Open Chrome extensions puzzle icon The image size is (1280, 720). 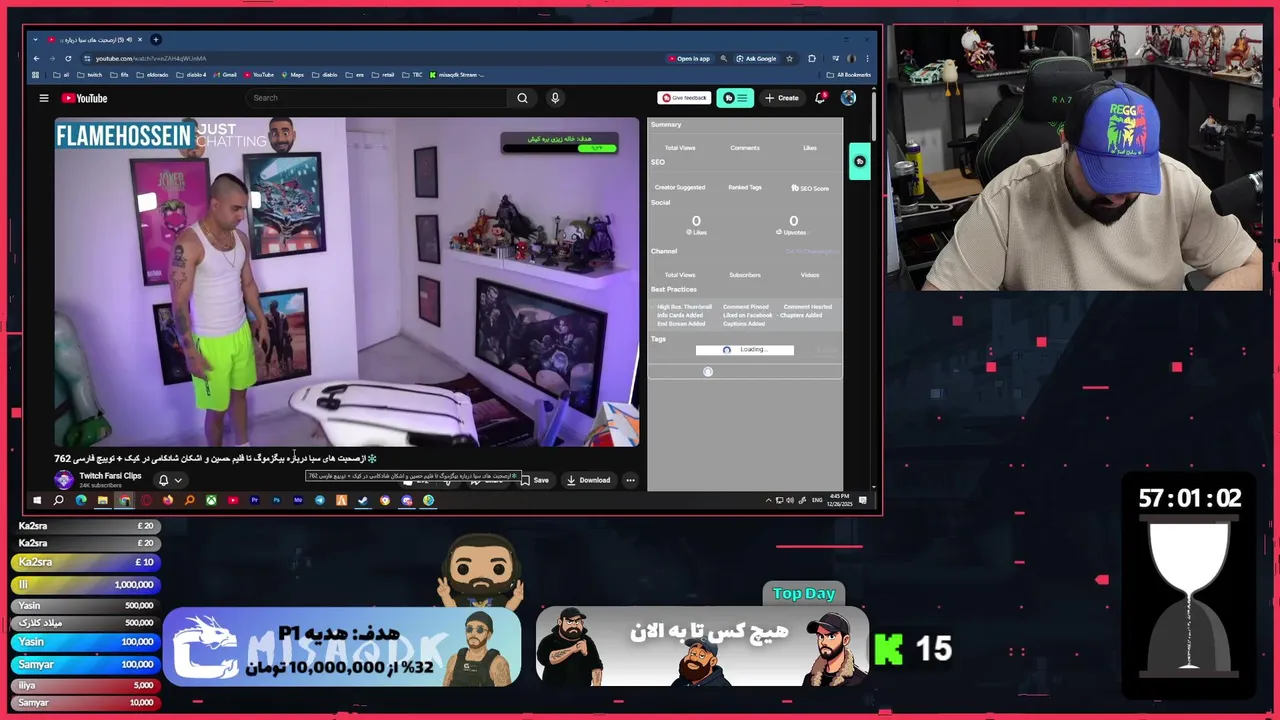click(x=812, y=58)
